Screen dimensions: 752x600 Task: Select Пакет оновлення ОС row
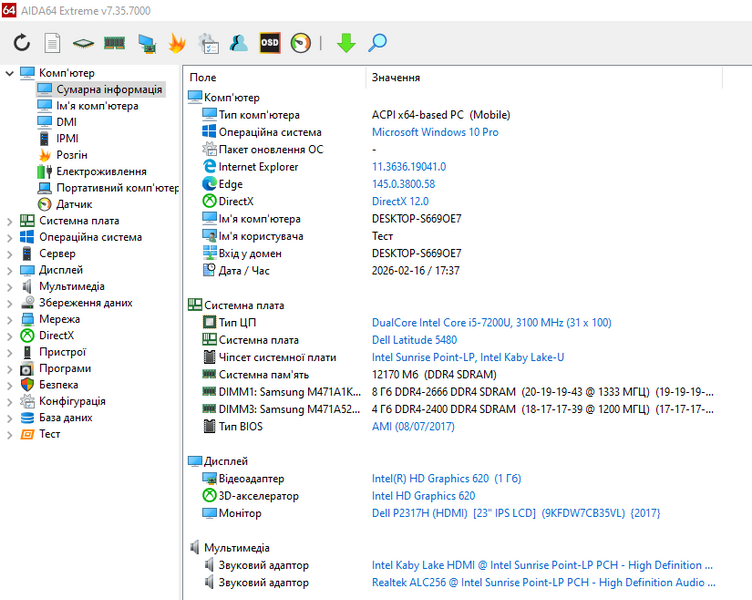coord(289,149)
